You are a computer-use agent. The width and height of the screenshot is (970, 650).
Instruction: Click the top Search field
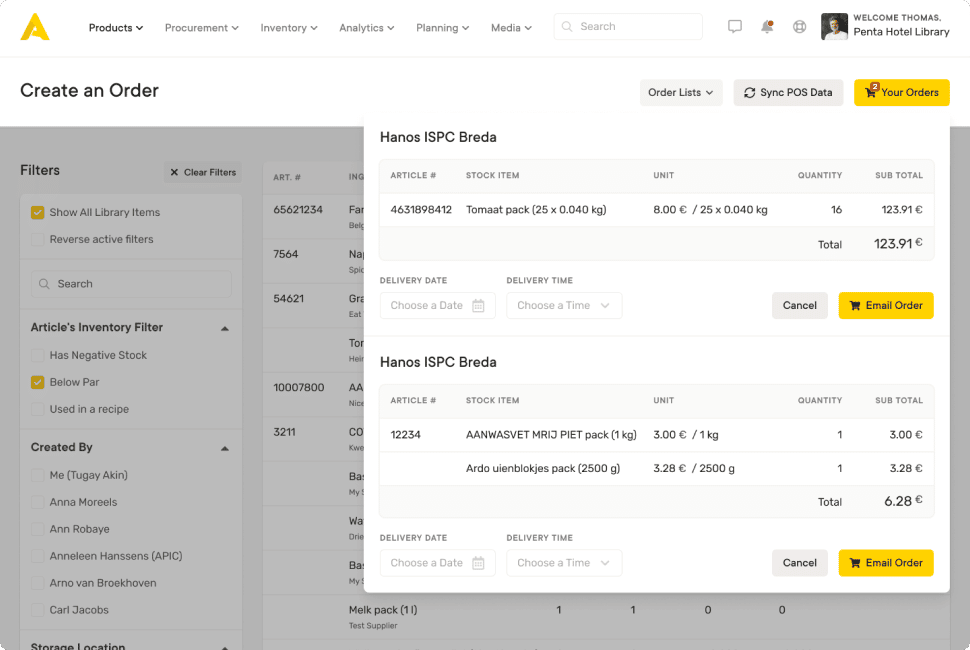(628, 27)
